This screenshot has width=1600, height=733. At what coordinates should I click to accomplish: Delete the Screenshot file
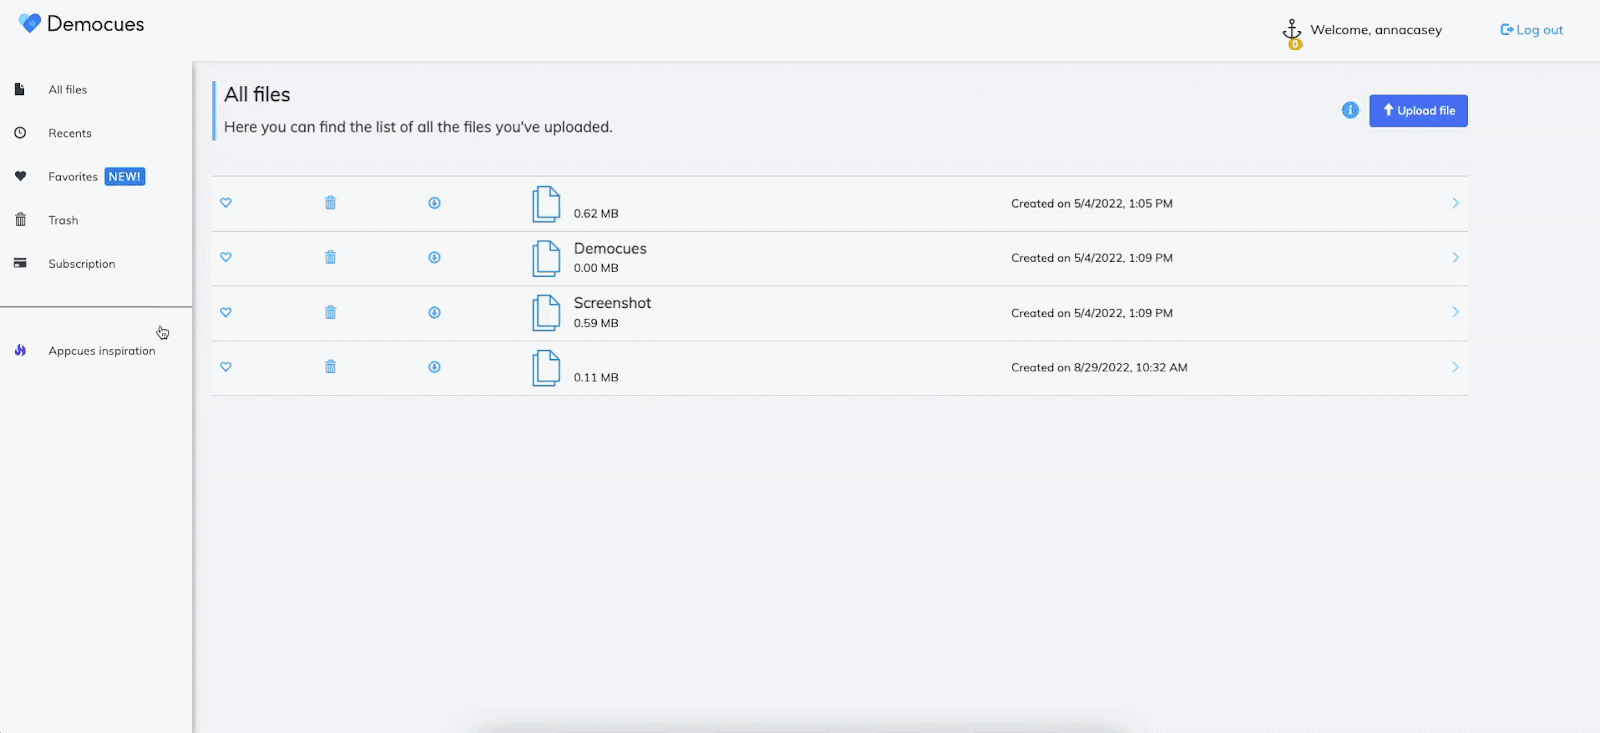(x=330, y=312)
